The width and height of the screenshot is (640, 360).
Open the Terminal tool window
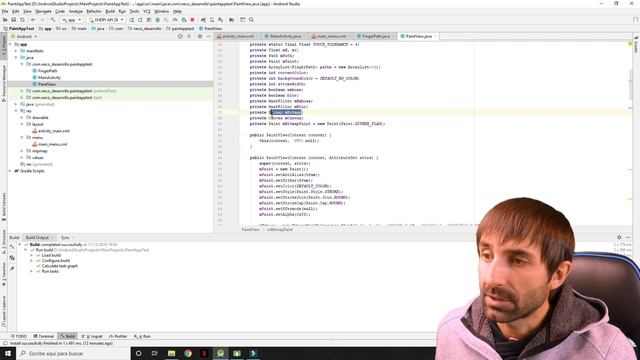click(44, 336)
